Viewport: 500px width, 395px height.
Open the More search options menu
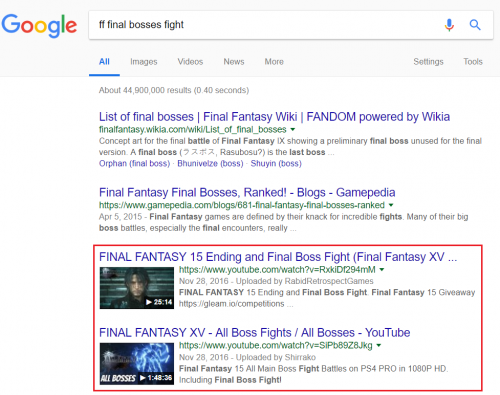coord(274,62)
